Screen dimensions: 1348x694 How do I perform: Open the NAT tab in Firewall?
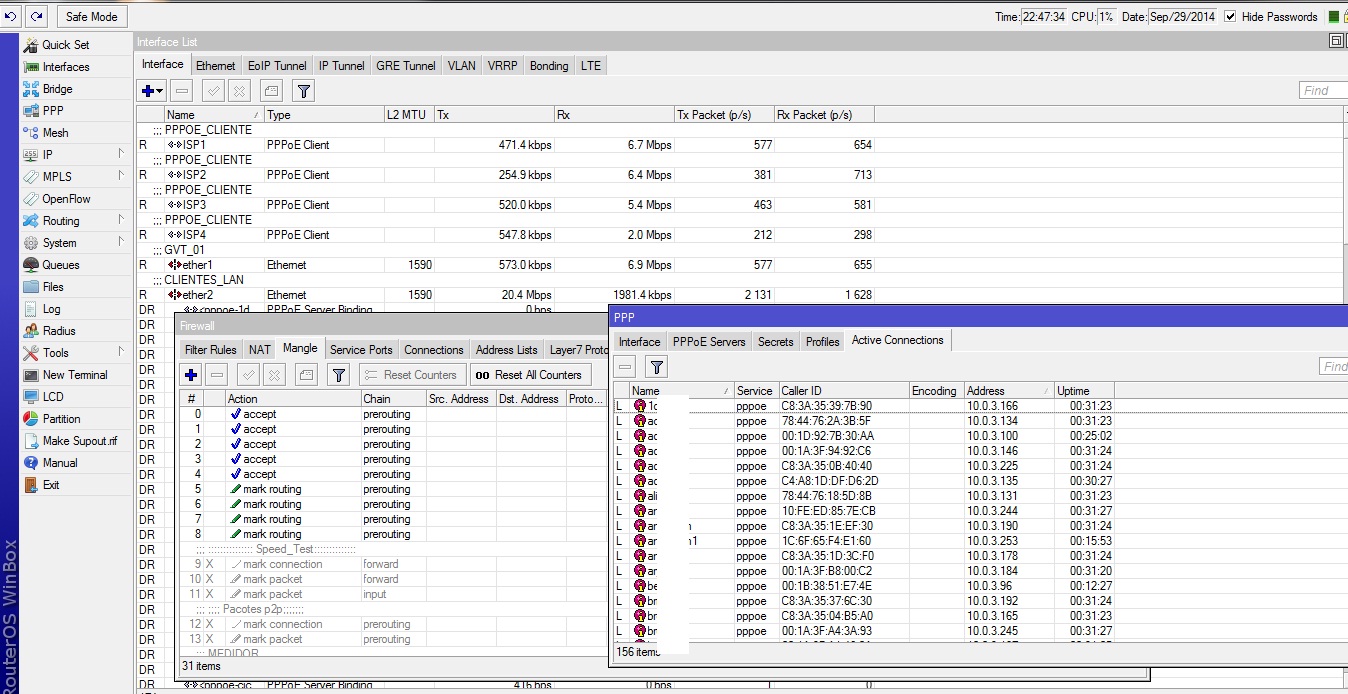click(x=260, y=350)
